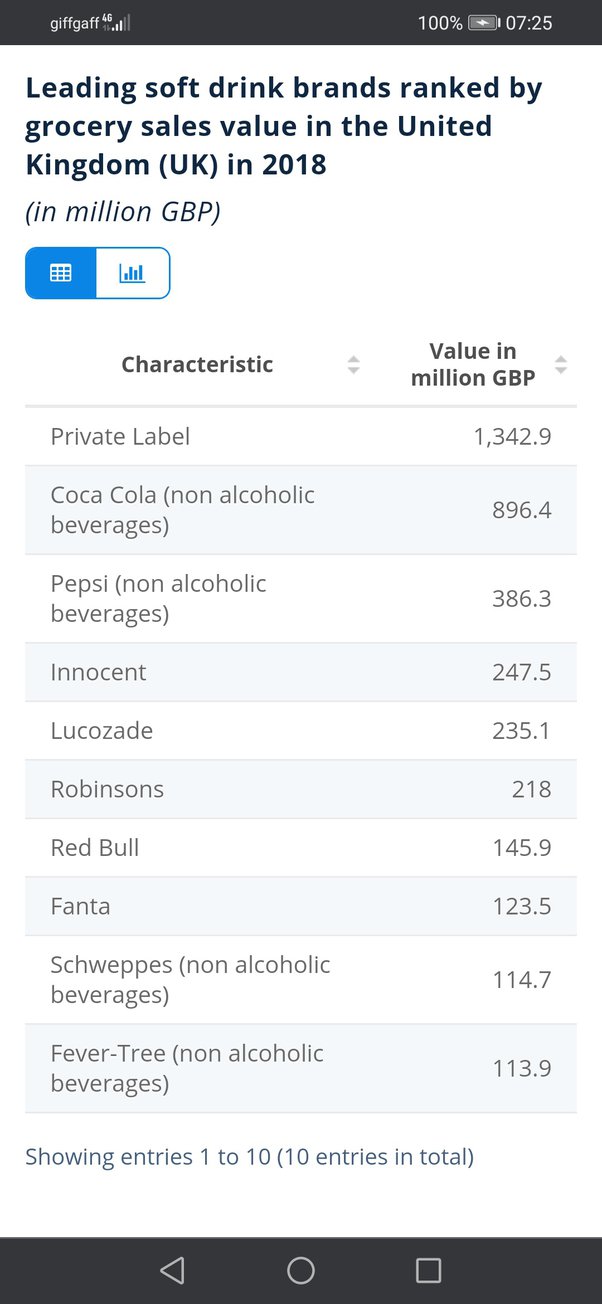Sort rows by Value in million GBP
Screen dimensions: 602x1304
[x=473, y=365]
